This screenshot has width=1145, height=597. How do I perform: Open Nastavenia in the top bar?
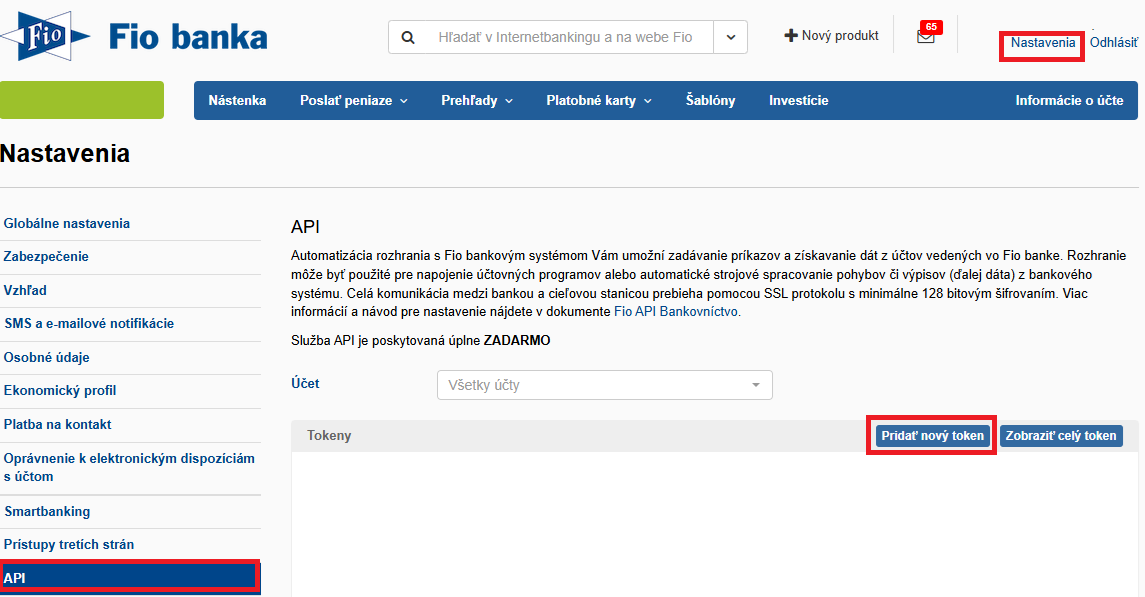1042,43
